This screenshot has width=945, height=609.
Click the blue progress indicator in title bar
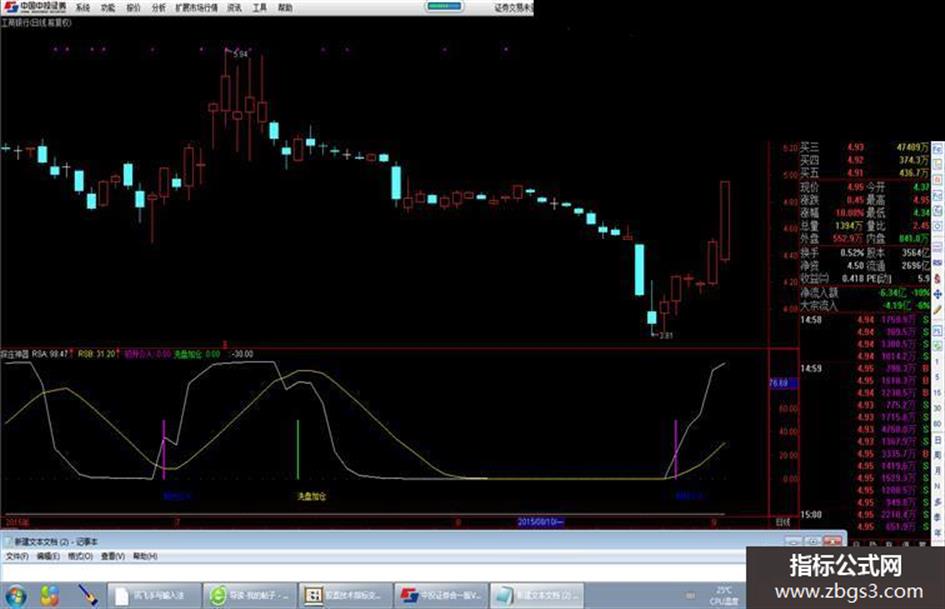445,6
